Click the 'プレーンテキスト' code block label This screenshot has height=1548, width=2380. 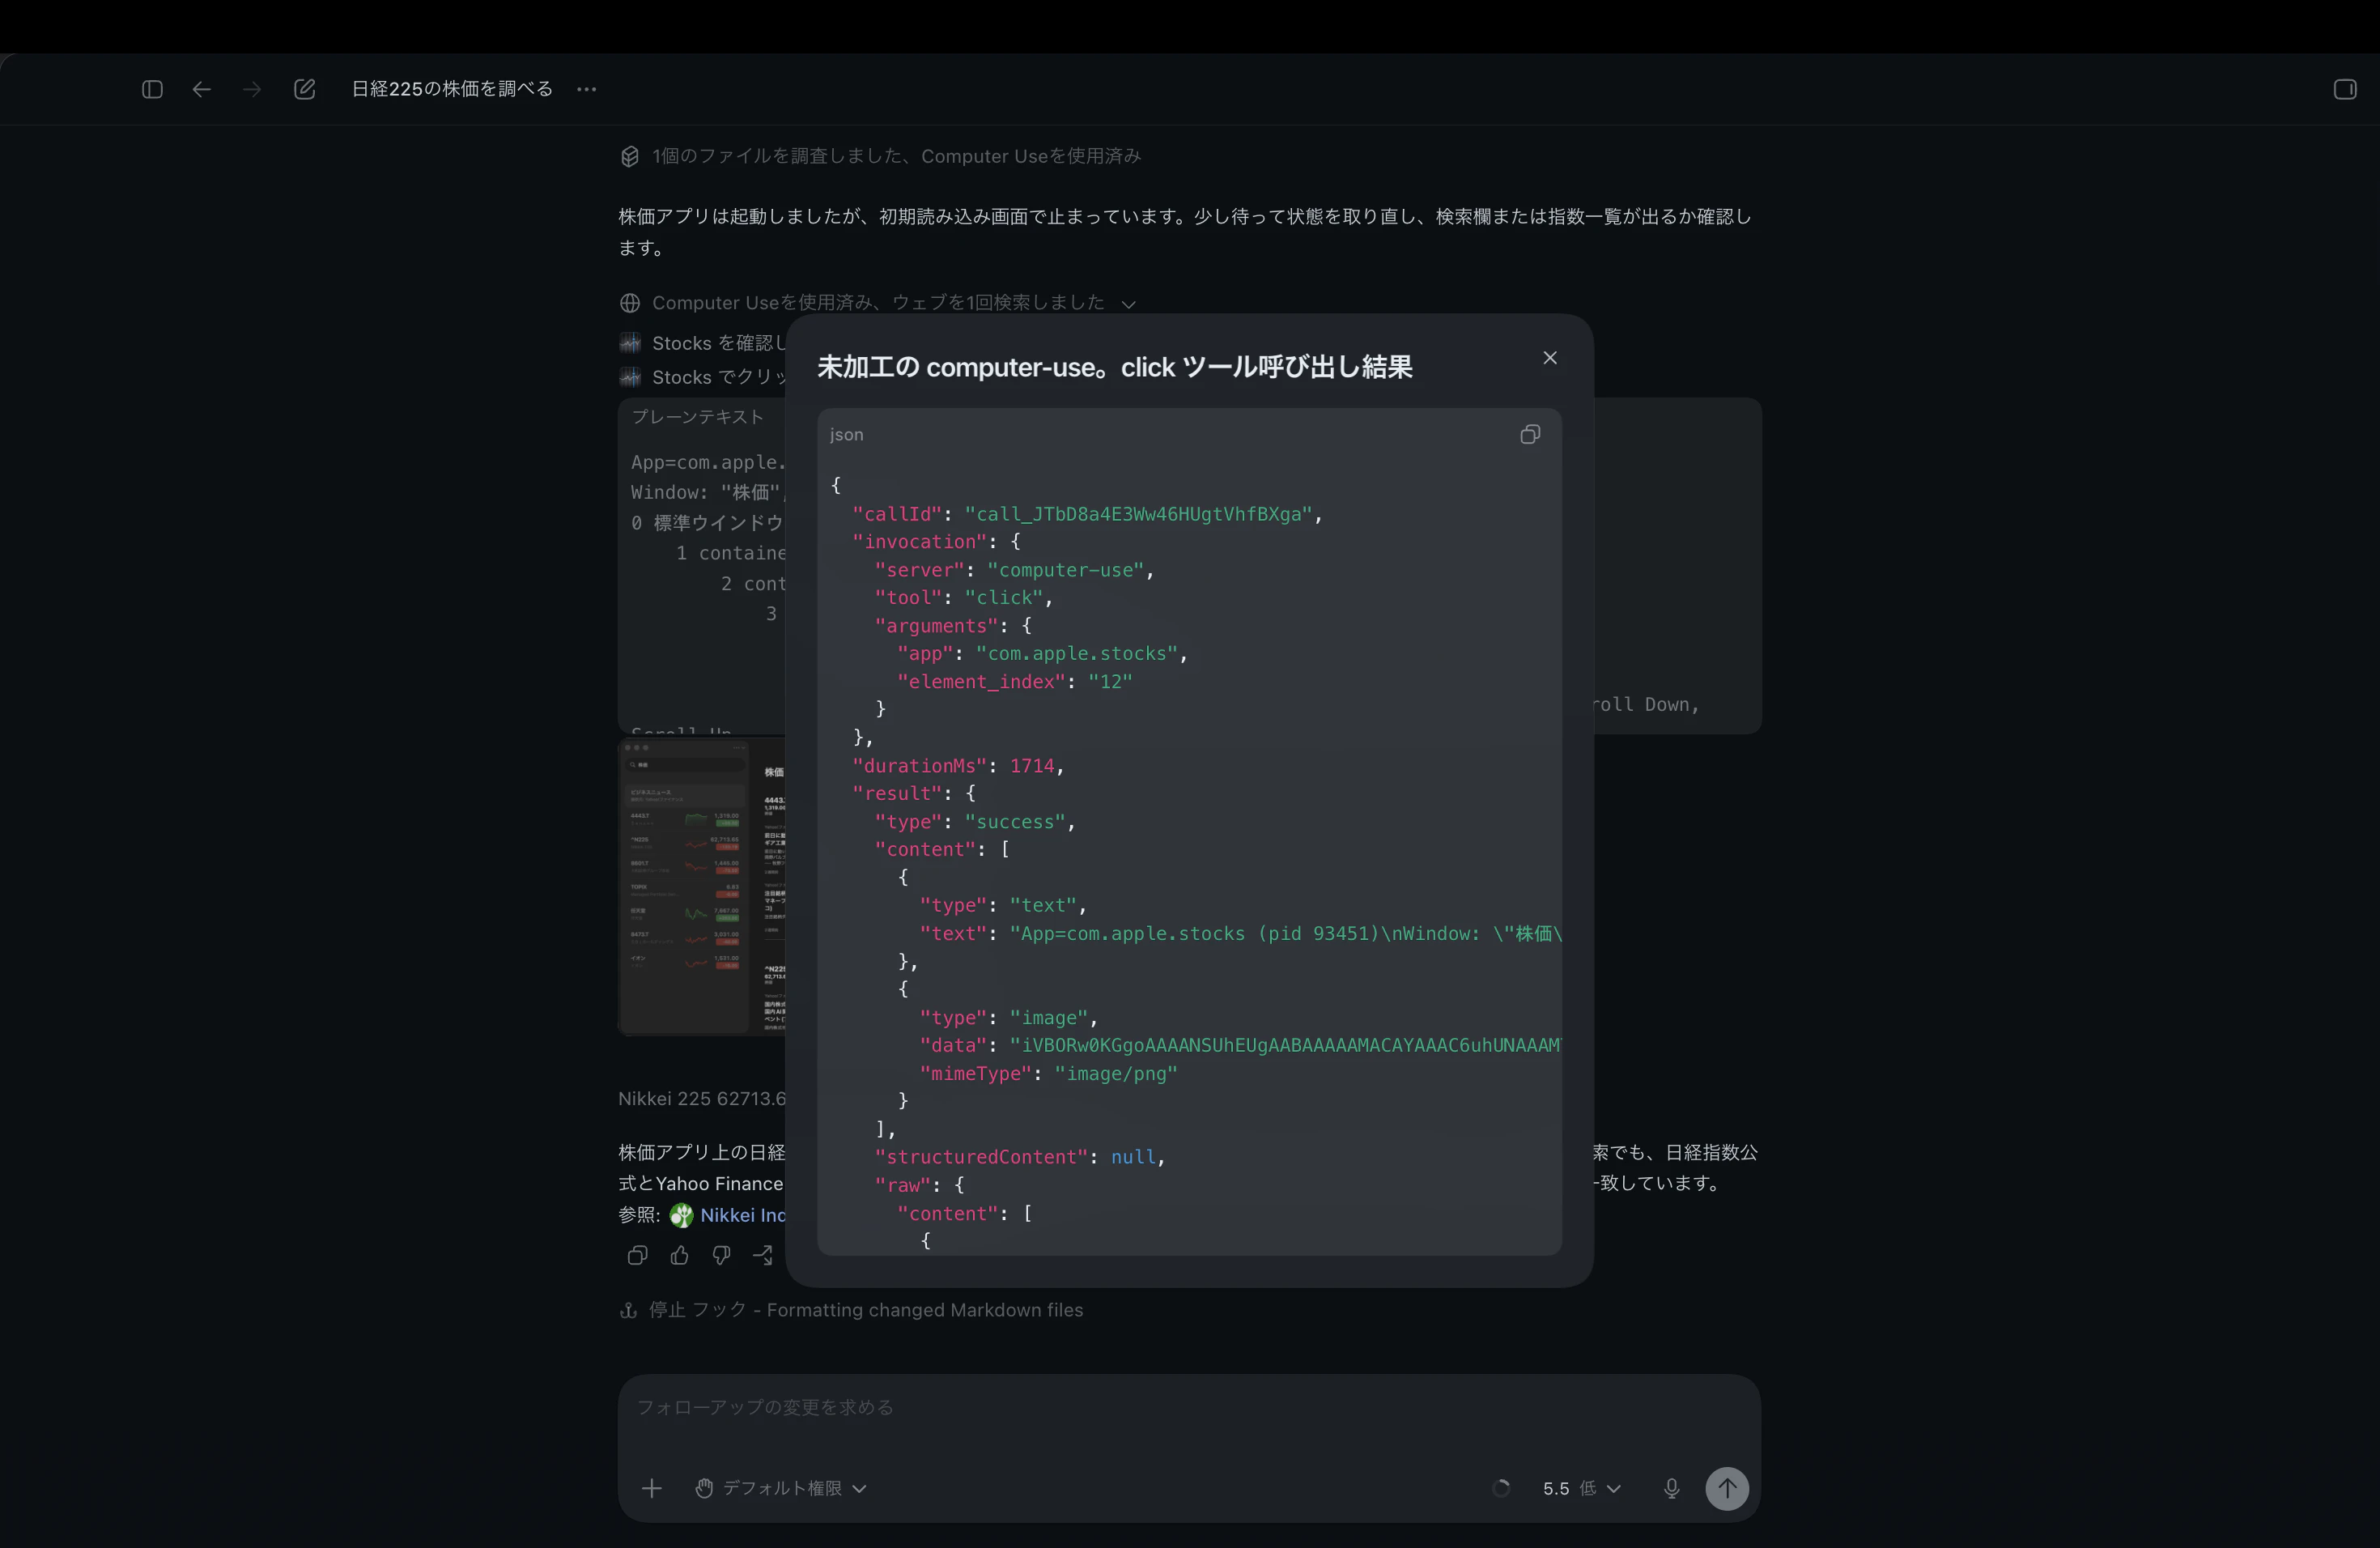point(697,417)
